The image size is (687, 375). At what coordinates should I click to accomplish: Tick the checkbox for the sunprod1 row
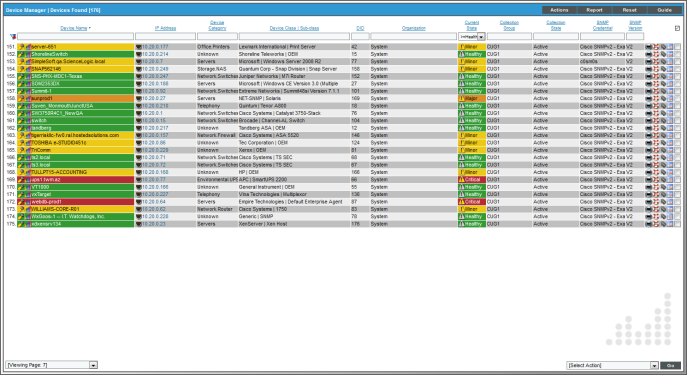coord(677,99)
